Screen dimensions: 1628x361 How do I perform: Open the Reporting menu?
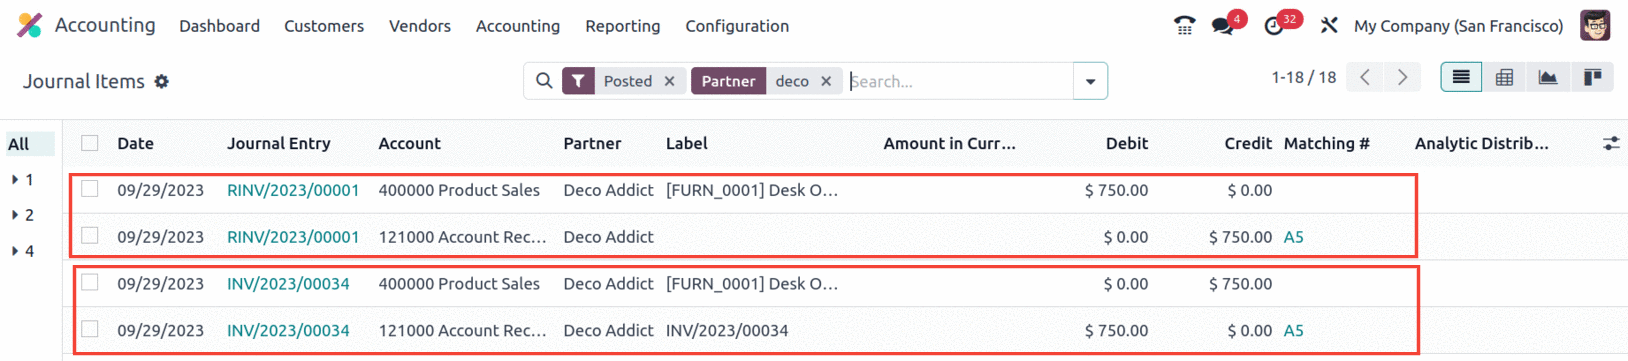click(x=622, y=26)
